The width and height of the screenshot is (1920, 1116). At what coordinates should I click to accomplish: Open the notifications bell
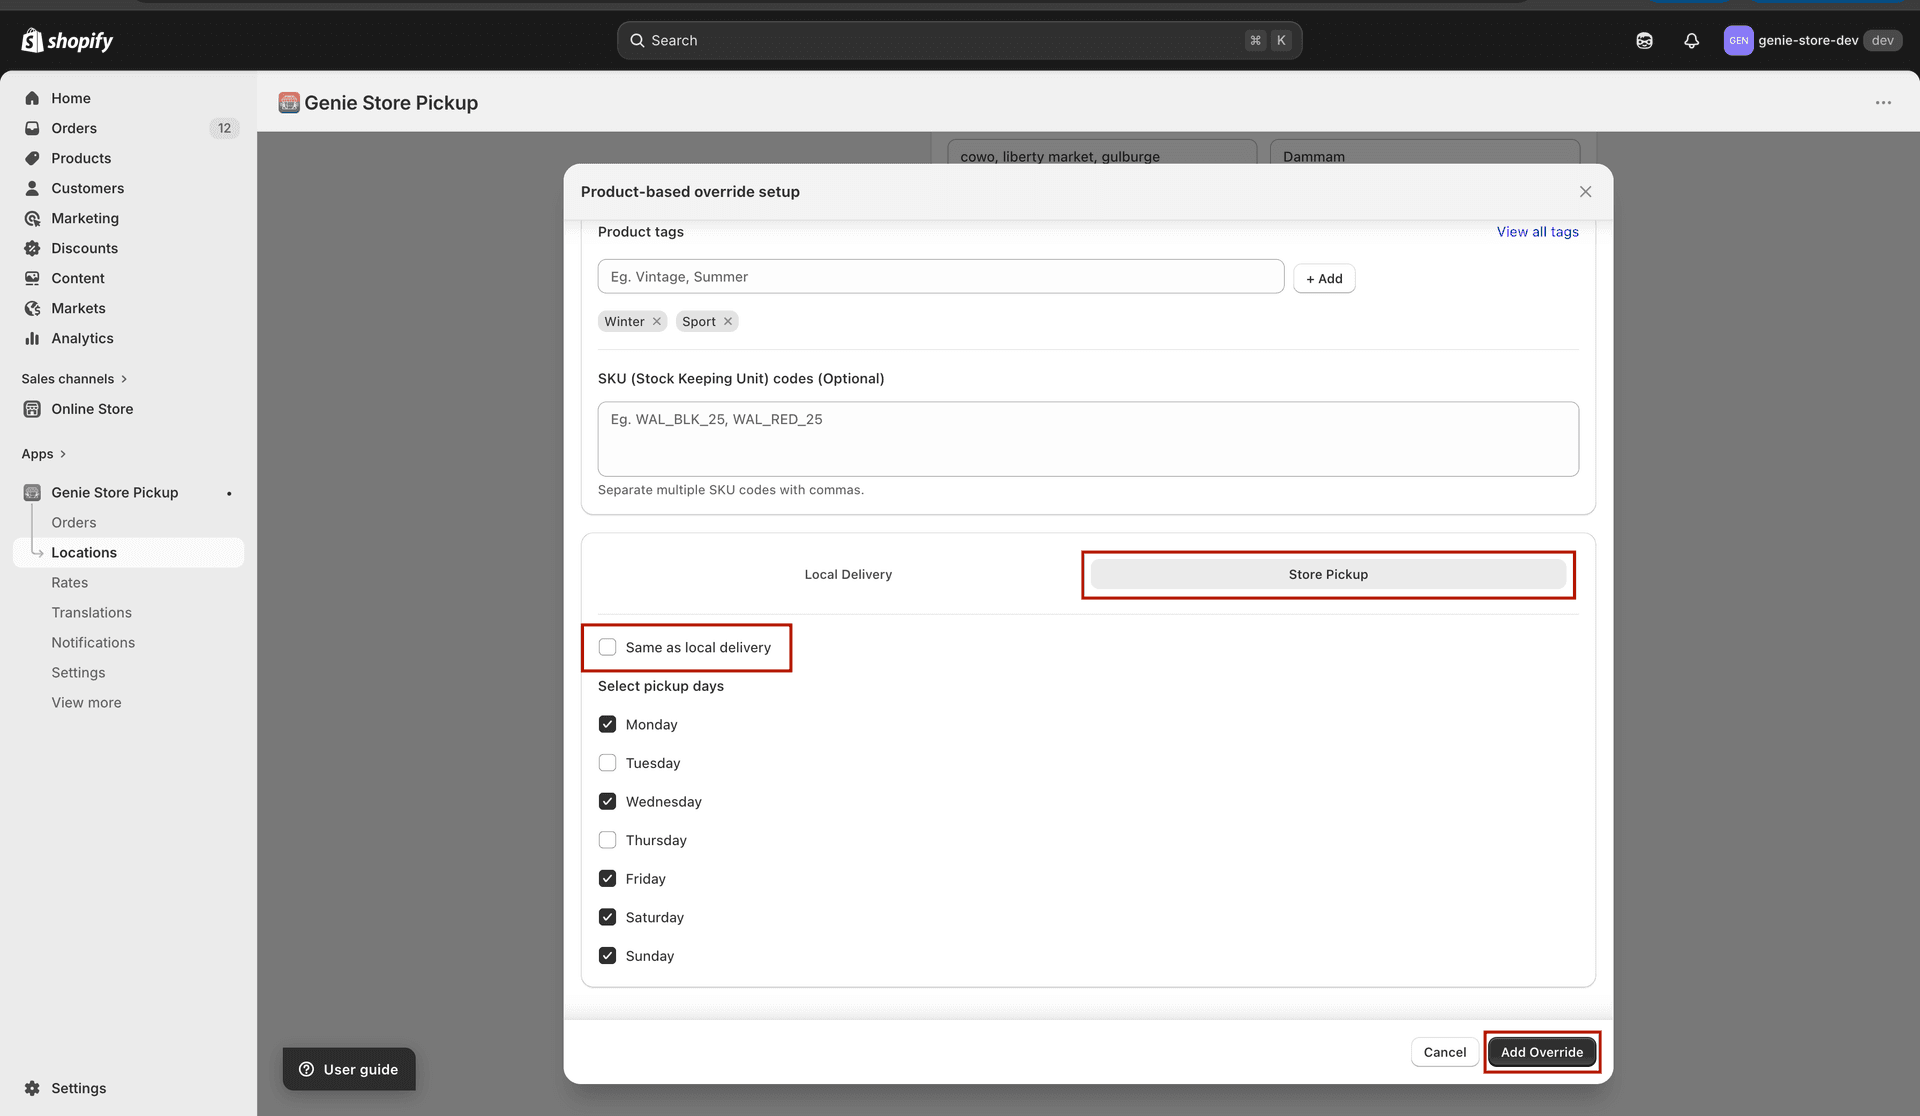[1691, 41]
